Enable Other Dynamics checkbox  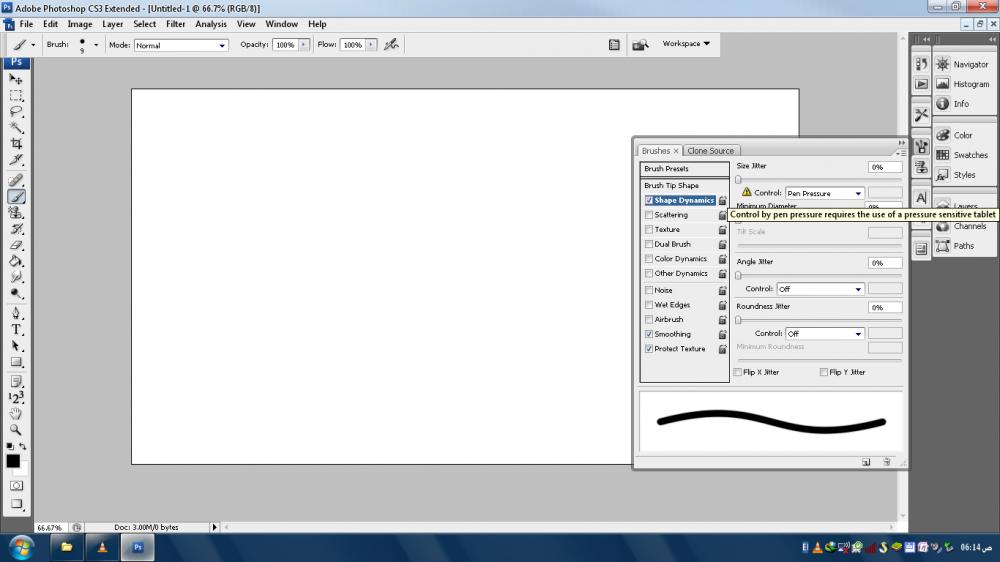click(x=649, y=274)
